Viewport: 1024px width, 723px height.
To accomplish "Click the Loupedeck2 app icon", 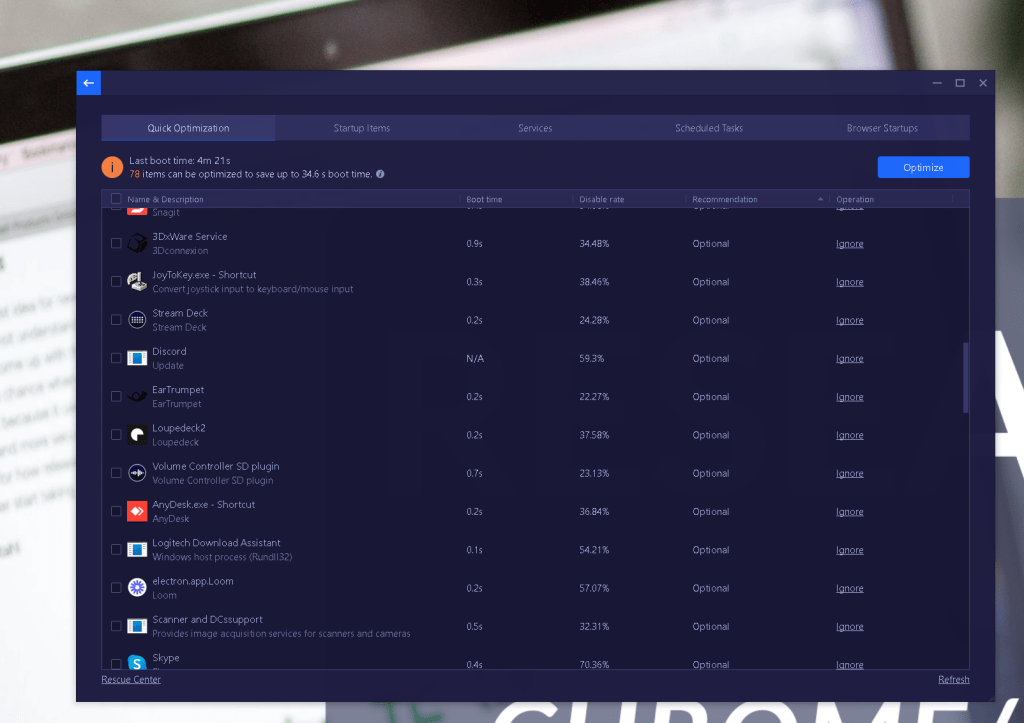I will click(x=137, y=434).
